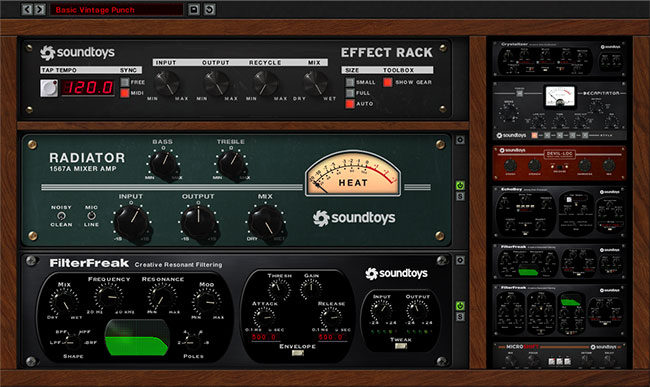
Task: Click the Effect Rack Input knob
Action: pyautogui.click(x=167, y=83)
